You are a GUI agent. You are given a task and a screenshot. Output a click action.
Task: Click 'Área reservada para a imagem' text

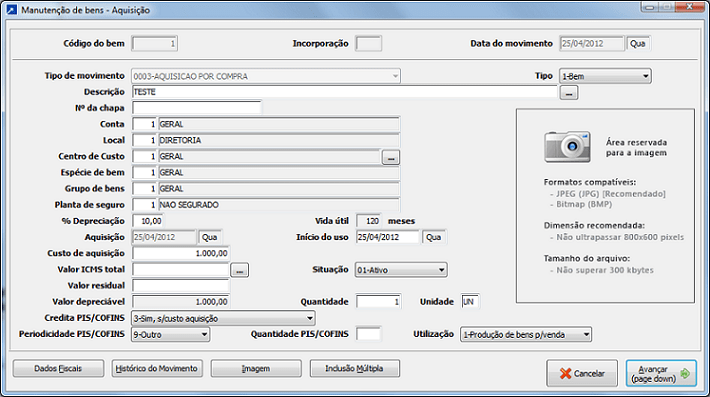(636, 148)
